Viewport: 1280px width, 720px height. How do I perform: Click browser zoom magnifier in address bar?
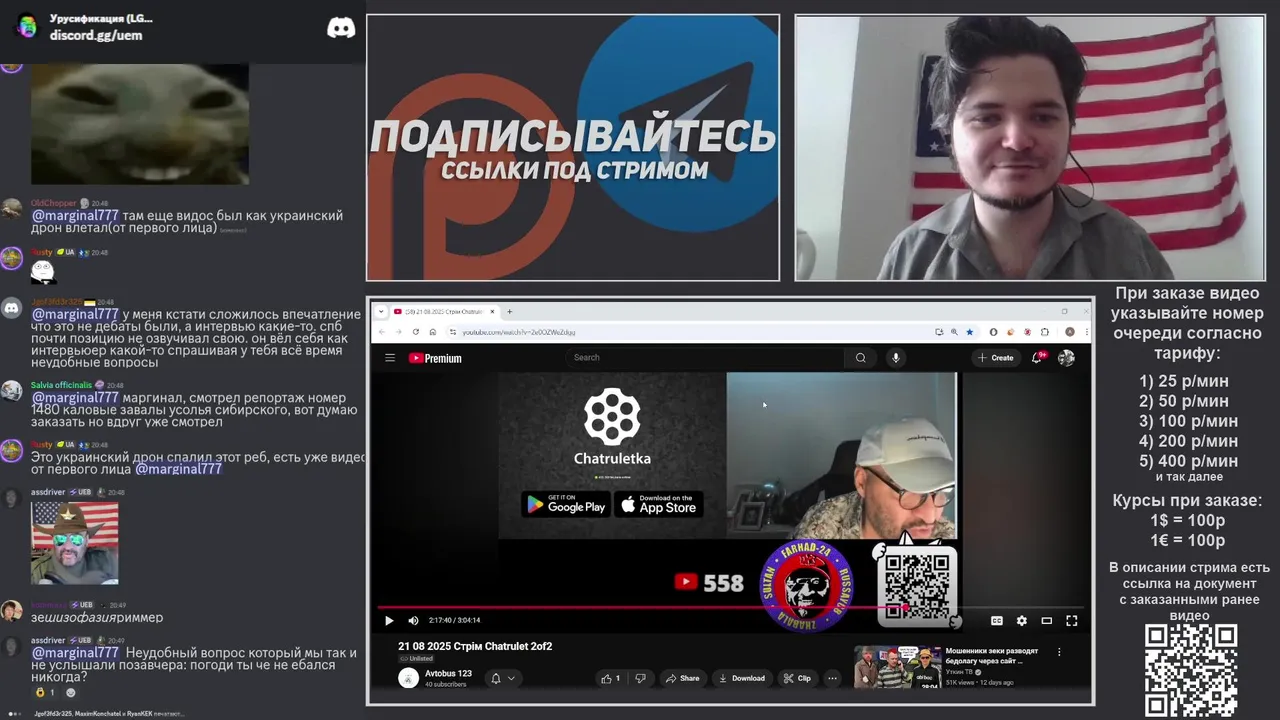tap(954, 332)
